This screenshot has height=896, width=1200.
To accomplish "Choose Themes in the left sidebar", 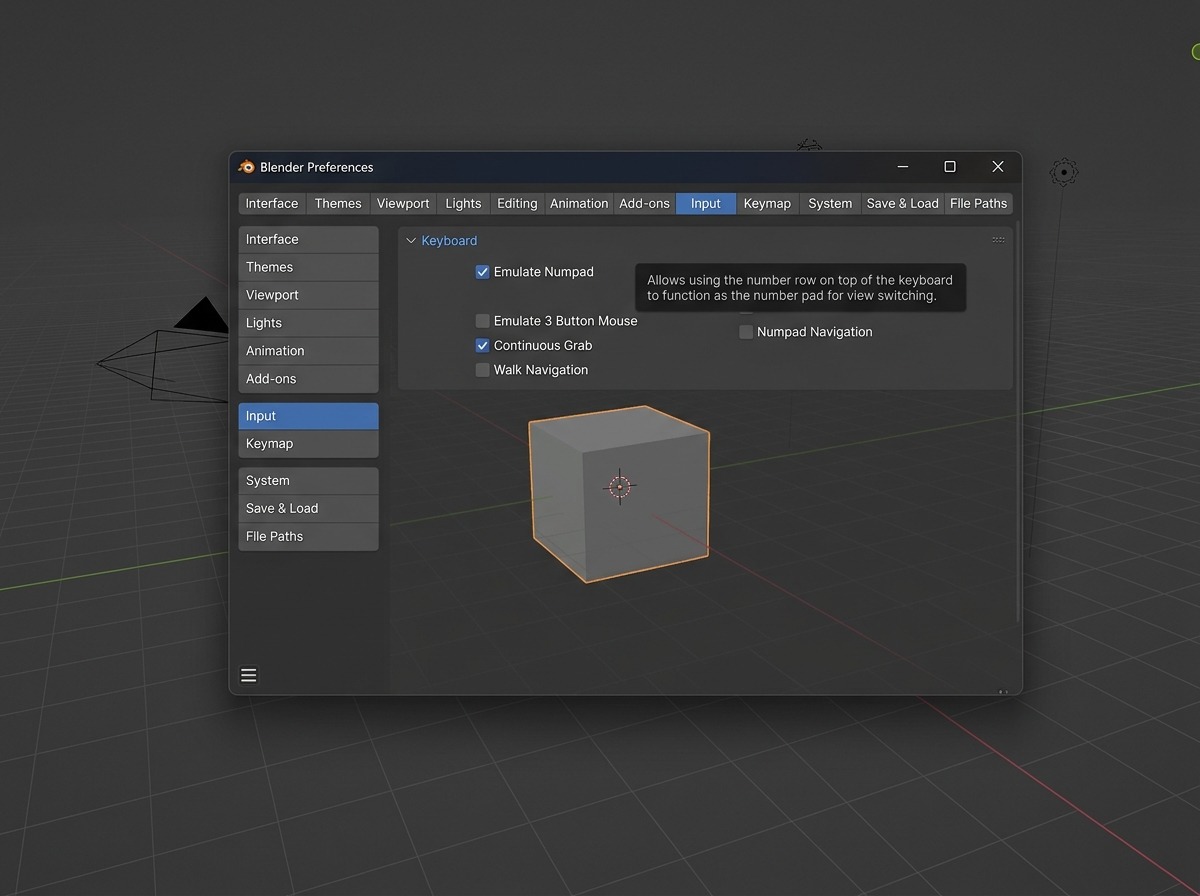I will [x=308, y=267].
